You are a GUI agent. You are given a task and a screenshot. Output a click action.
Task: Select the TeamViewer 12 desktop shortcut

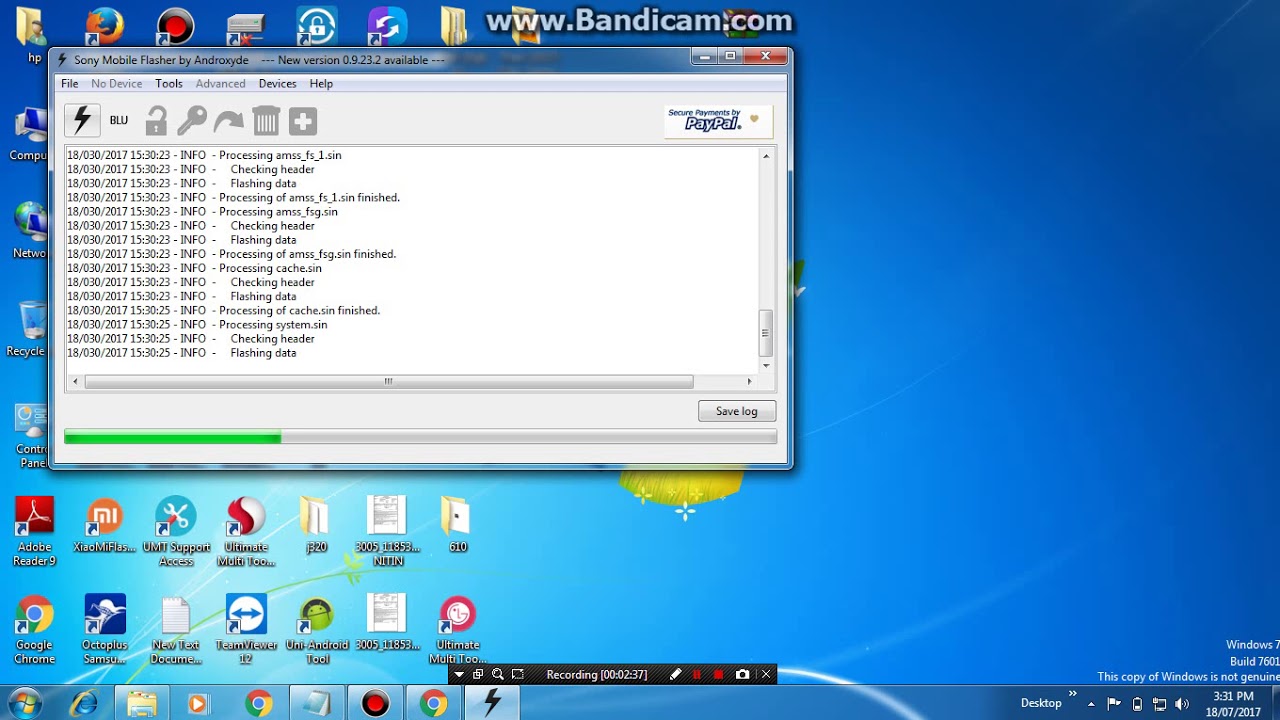[246, 630]
